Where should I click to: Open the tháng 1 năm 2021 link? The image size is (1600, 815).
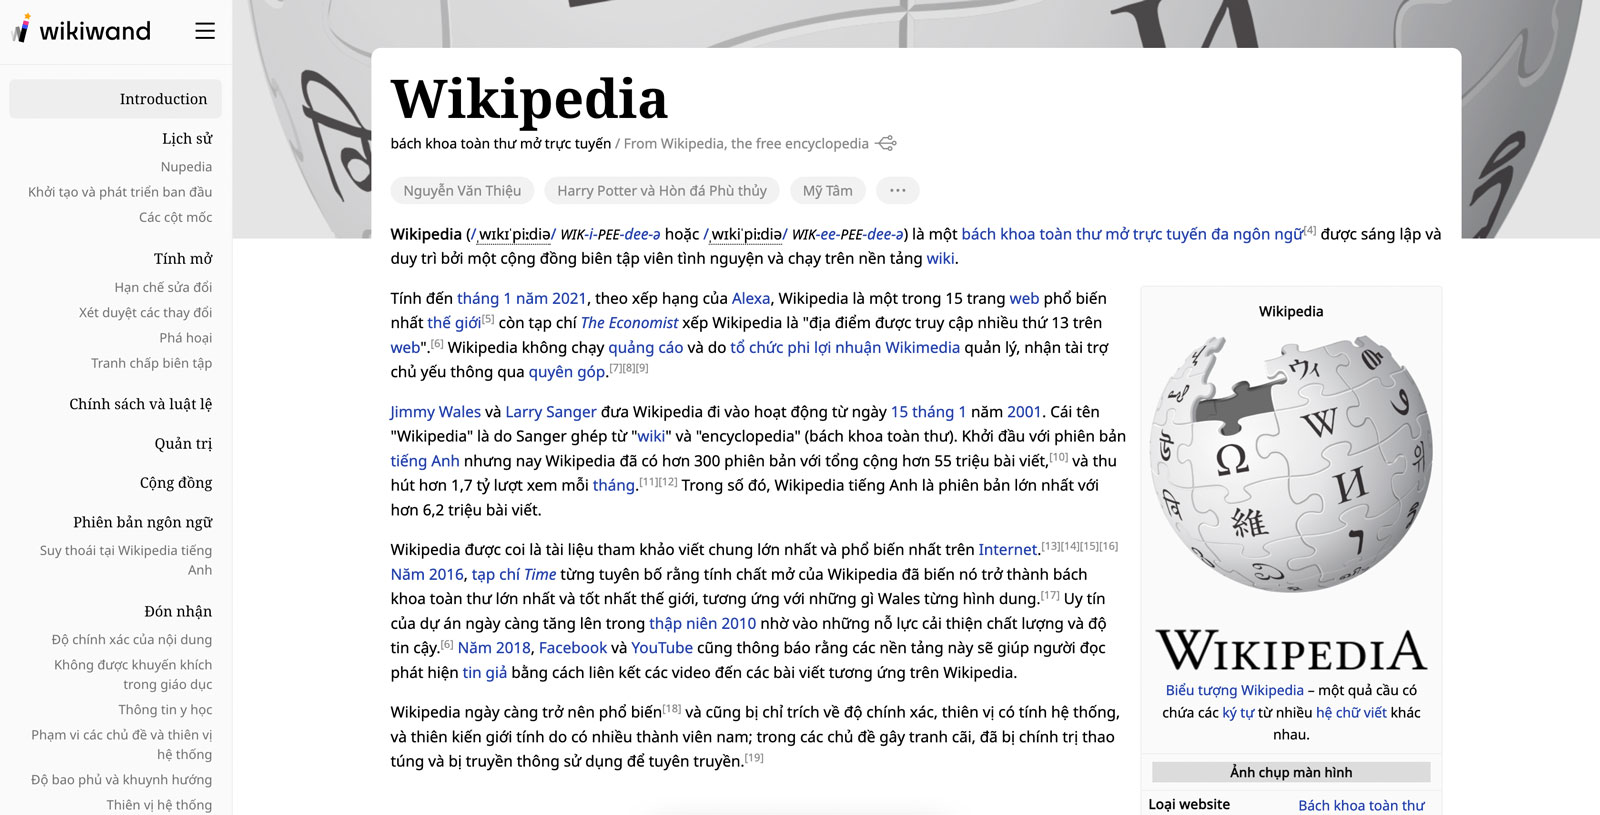[x=521, y=298]
